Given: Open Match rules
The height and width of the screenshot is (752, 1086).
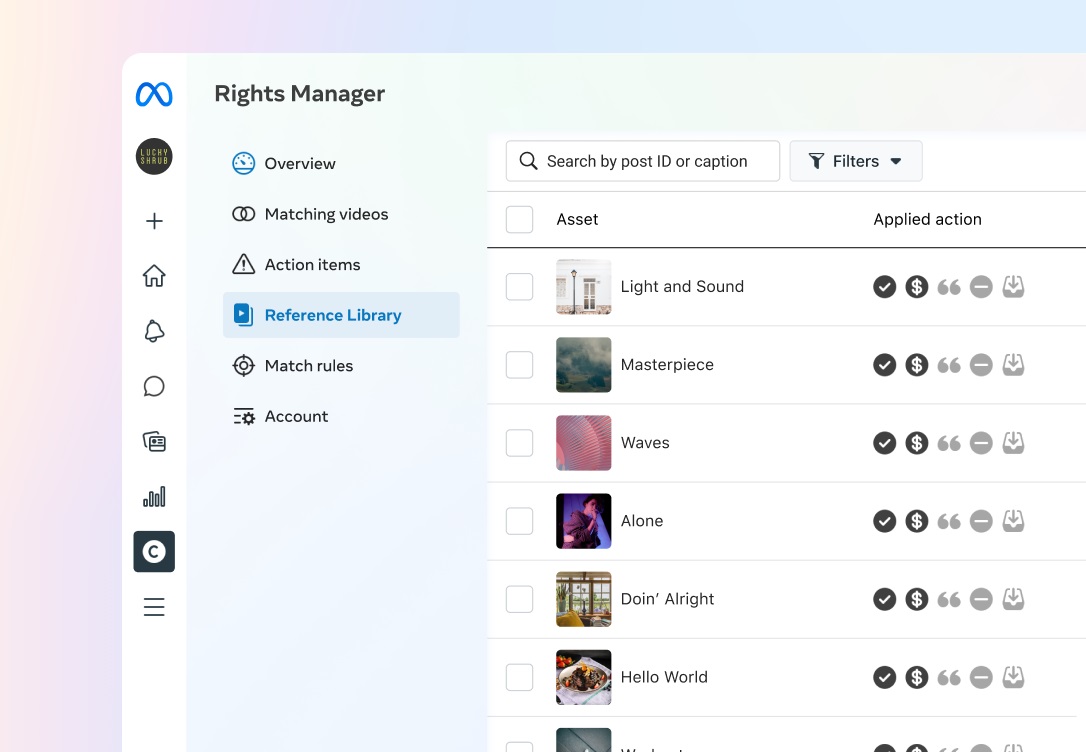Looking at the screenshot, I should tap(341, 366).
